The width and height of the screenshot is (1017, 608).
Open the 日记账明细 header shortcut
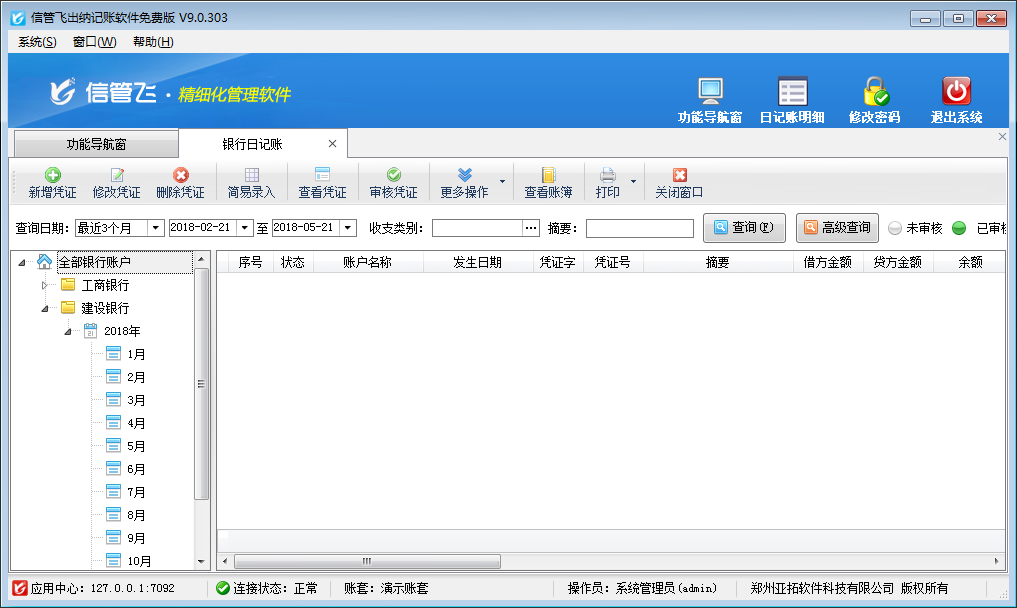(792, 92)
